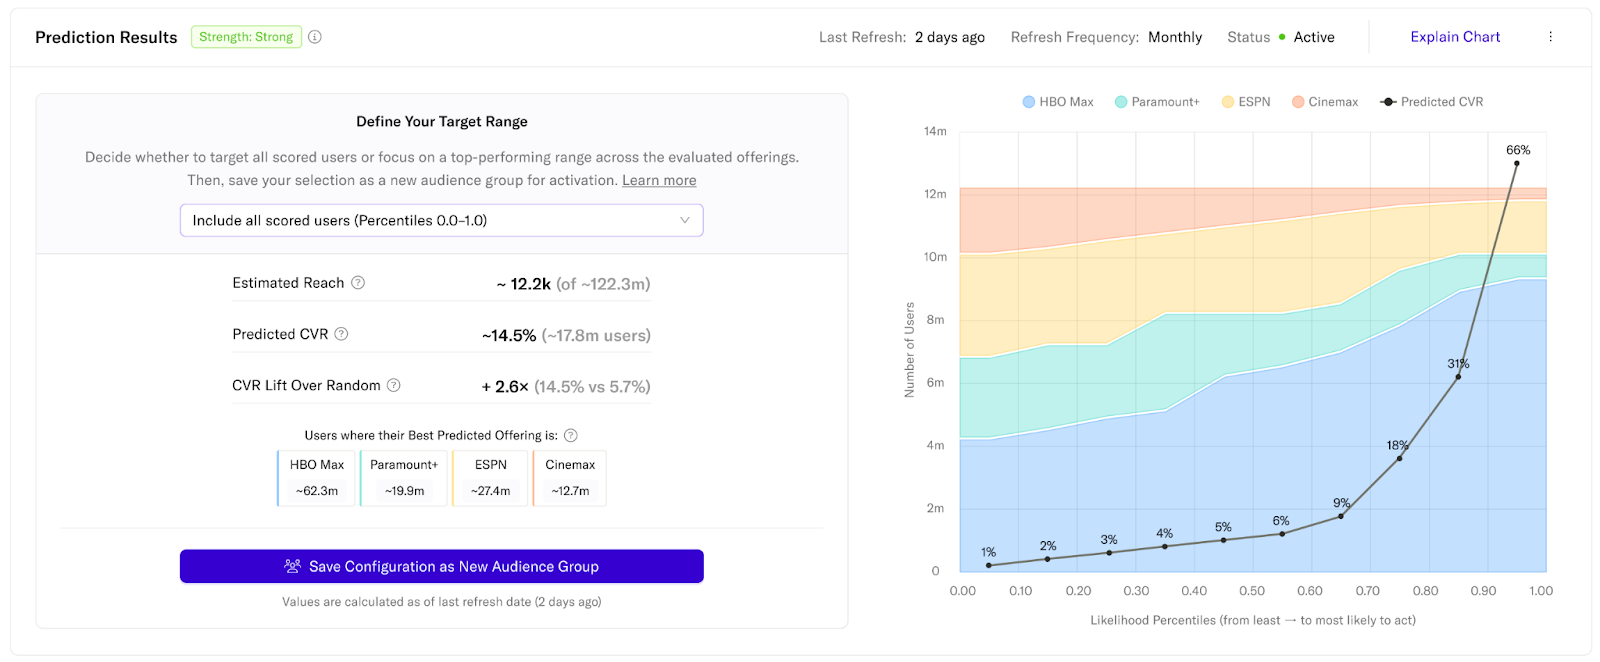This screenshot has height=662, width=1600.
Task: Click the help icon next to Estimated Reach
Action: click(x=358, y=283)
